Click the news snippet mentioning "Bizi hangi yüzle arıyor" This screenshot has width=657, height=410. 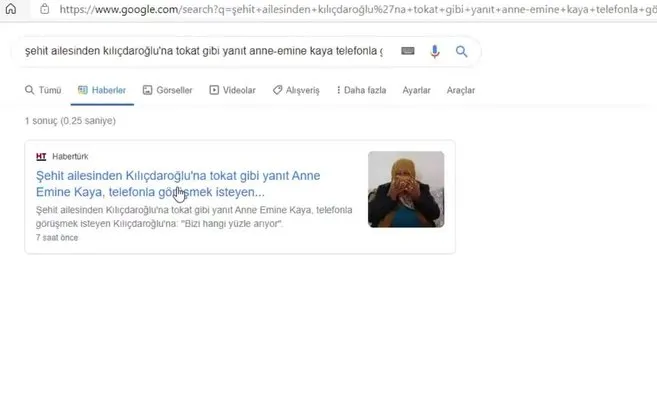194,217
